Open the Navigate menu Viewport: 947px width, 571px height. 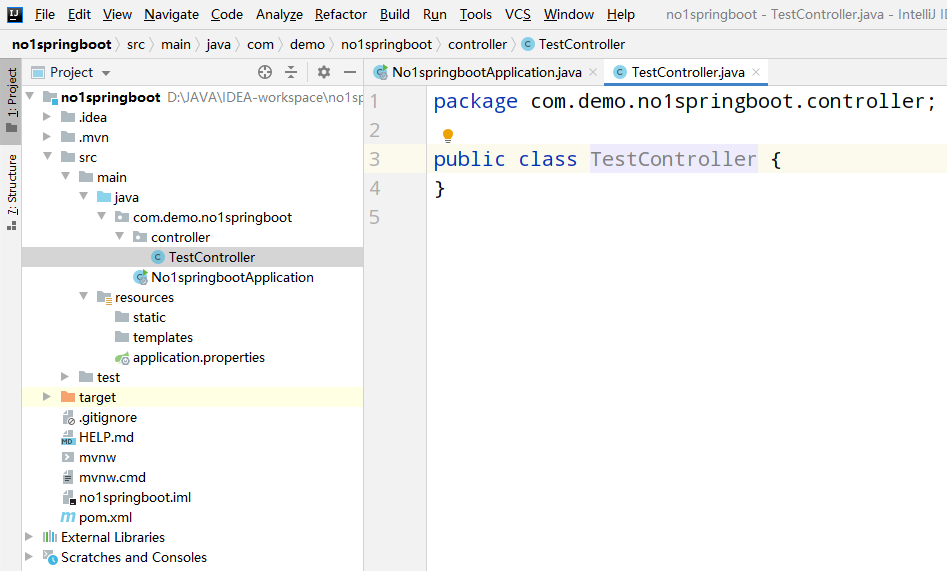(x=172, y=15)
